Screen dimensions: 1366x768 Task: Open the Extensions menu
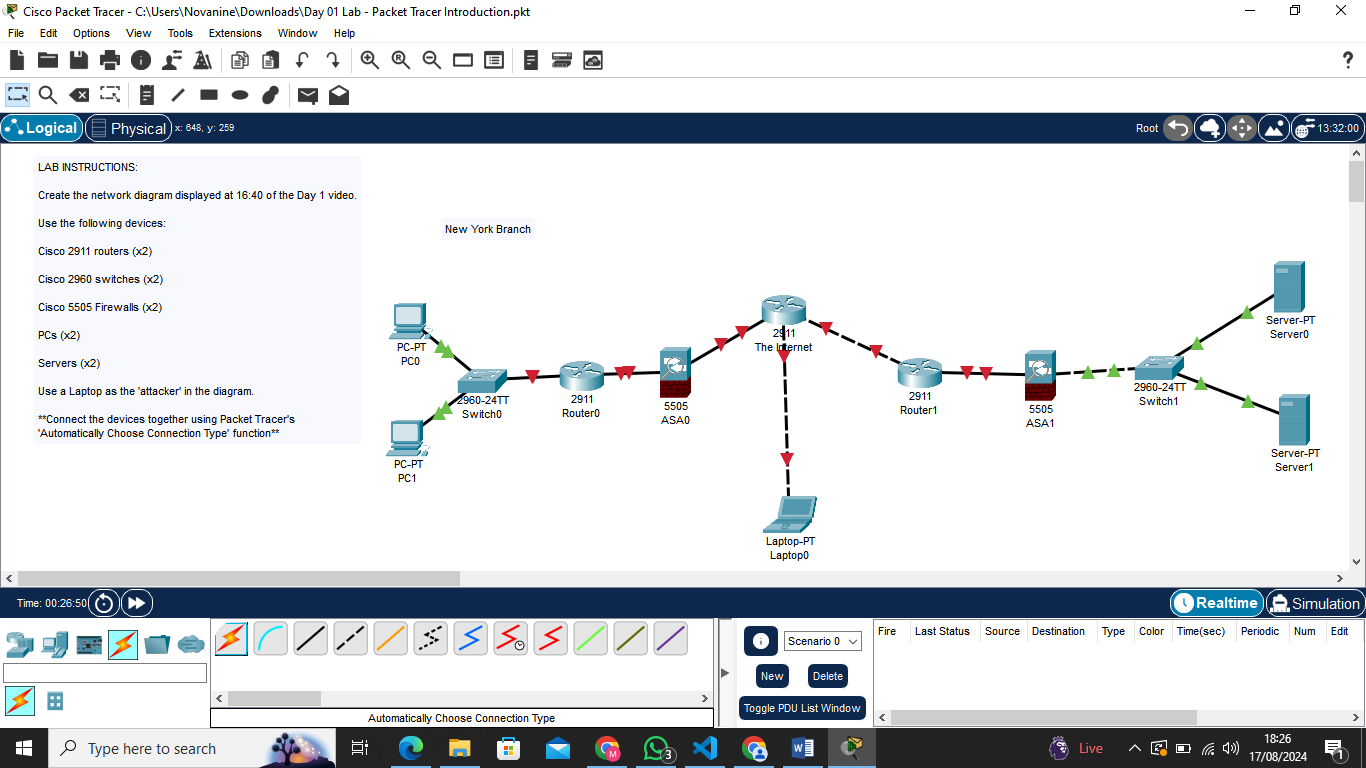(235, 33)
